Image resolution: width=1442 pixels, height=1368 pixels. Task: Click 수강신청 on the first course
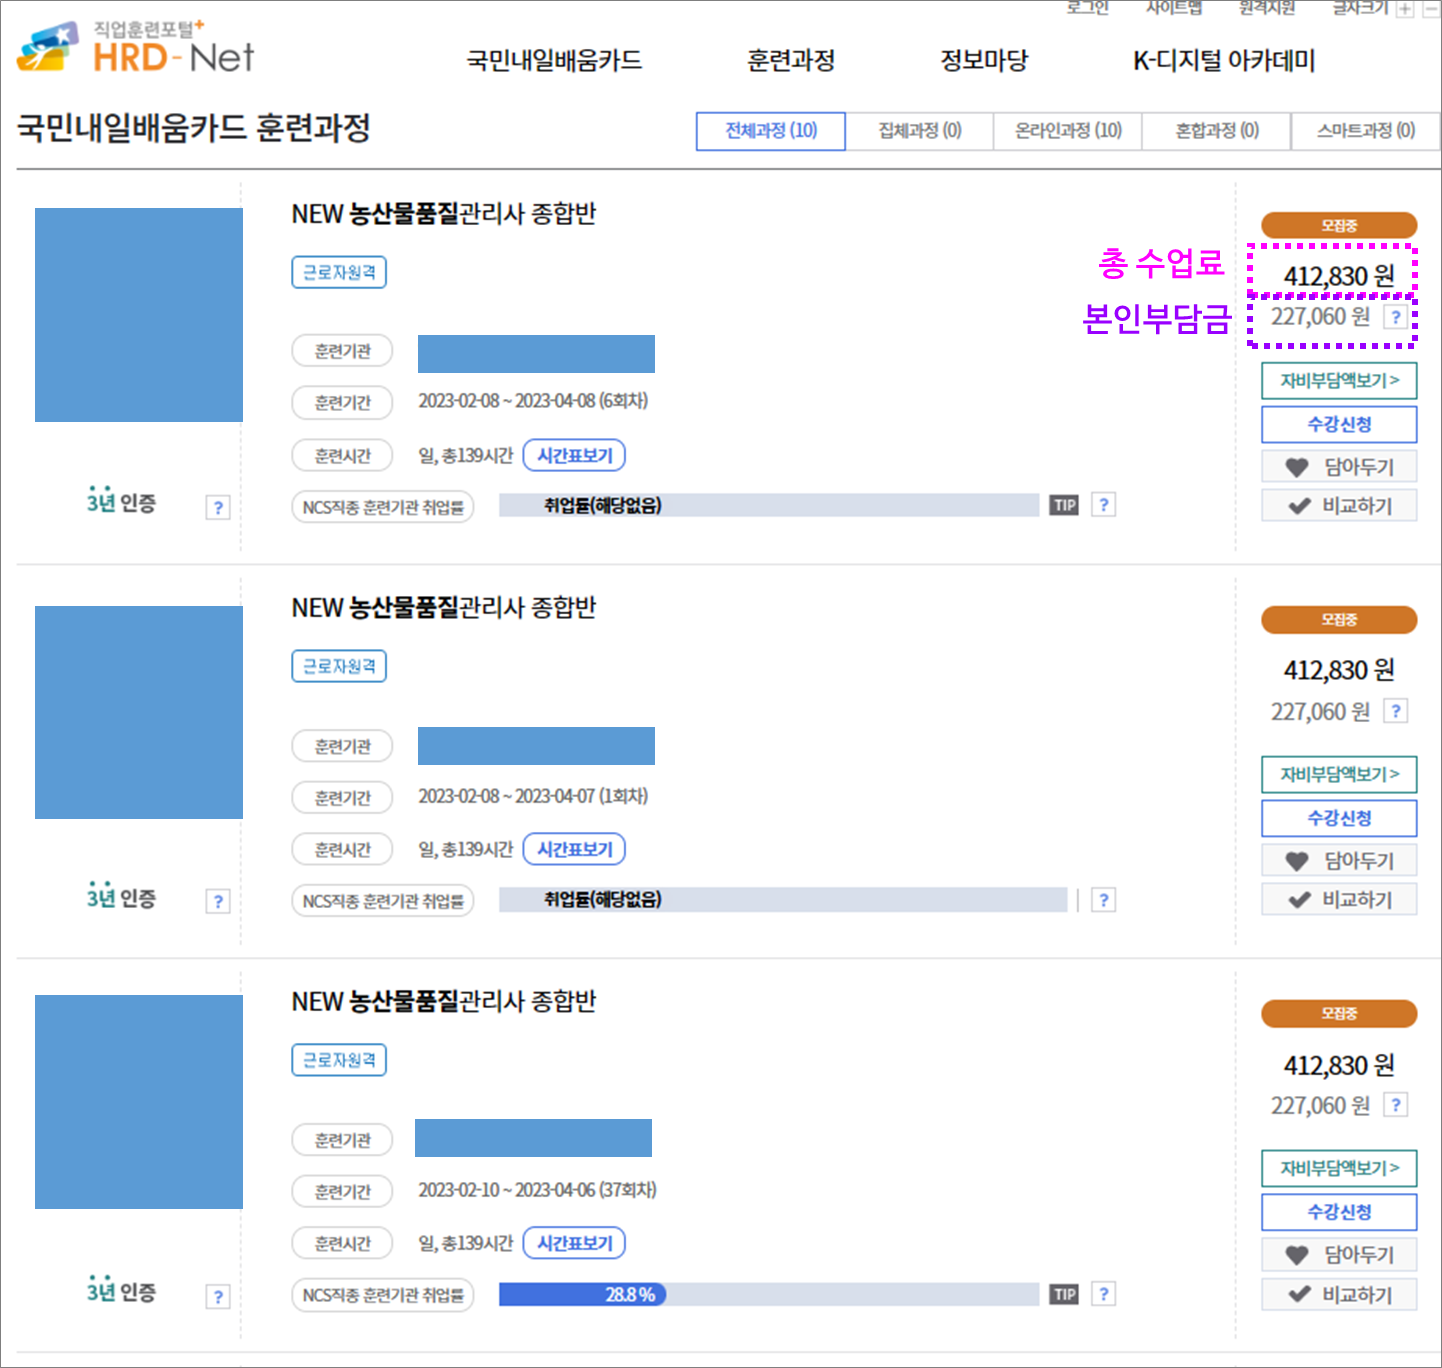1339,424
